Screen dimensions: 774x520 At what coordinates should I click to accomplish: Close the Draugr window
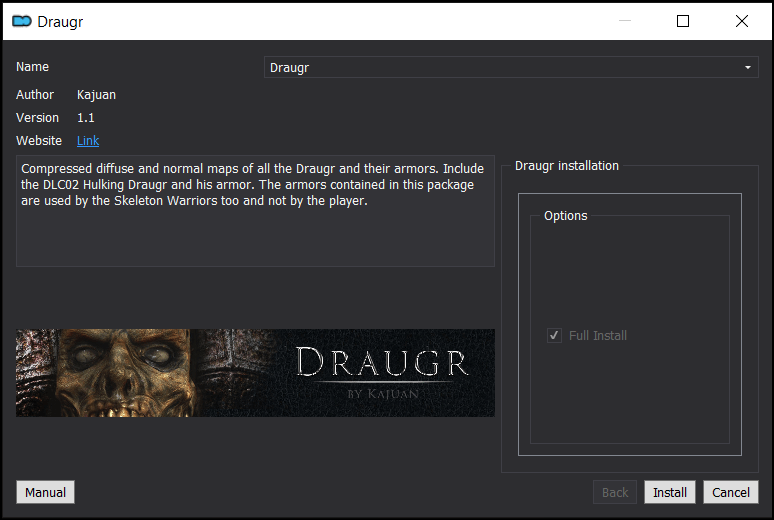(741, 21)
